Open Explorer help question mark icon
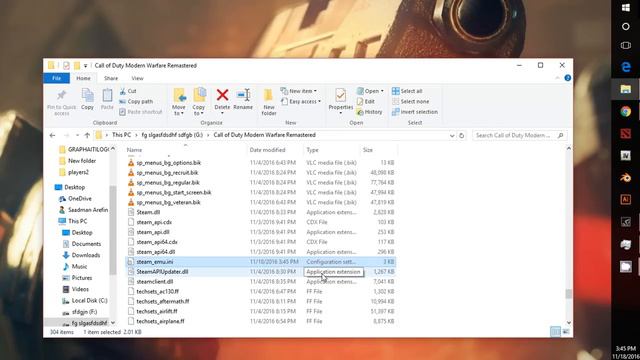Image resolution: width=640 pixels, height=360 pixels. pos(567,78)
